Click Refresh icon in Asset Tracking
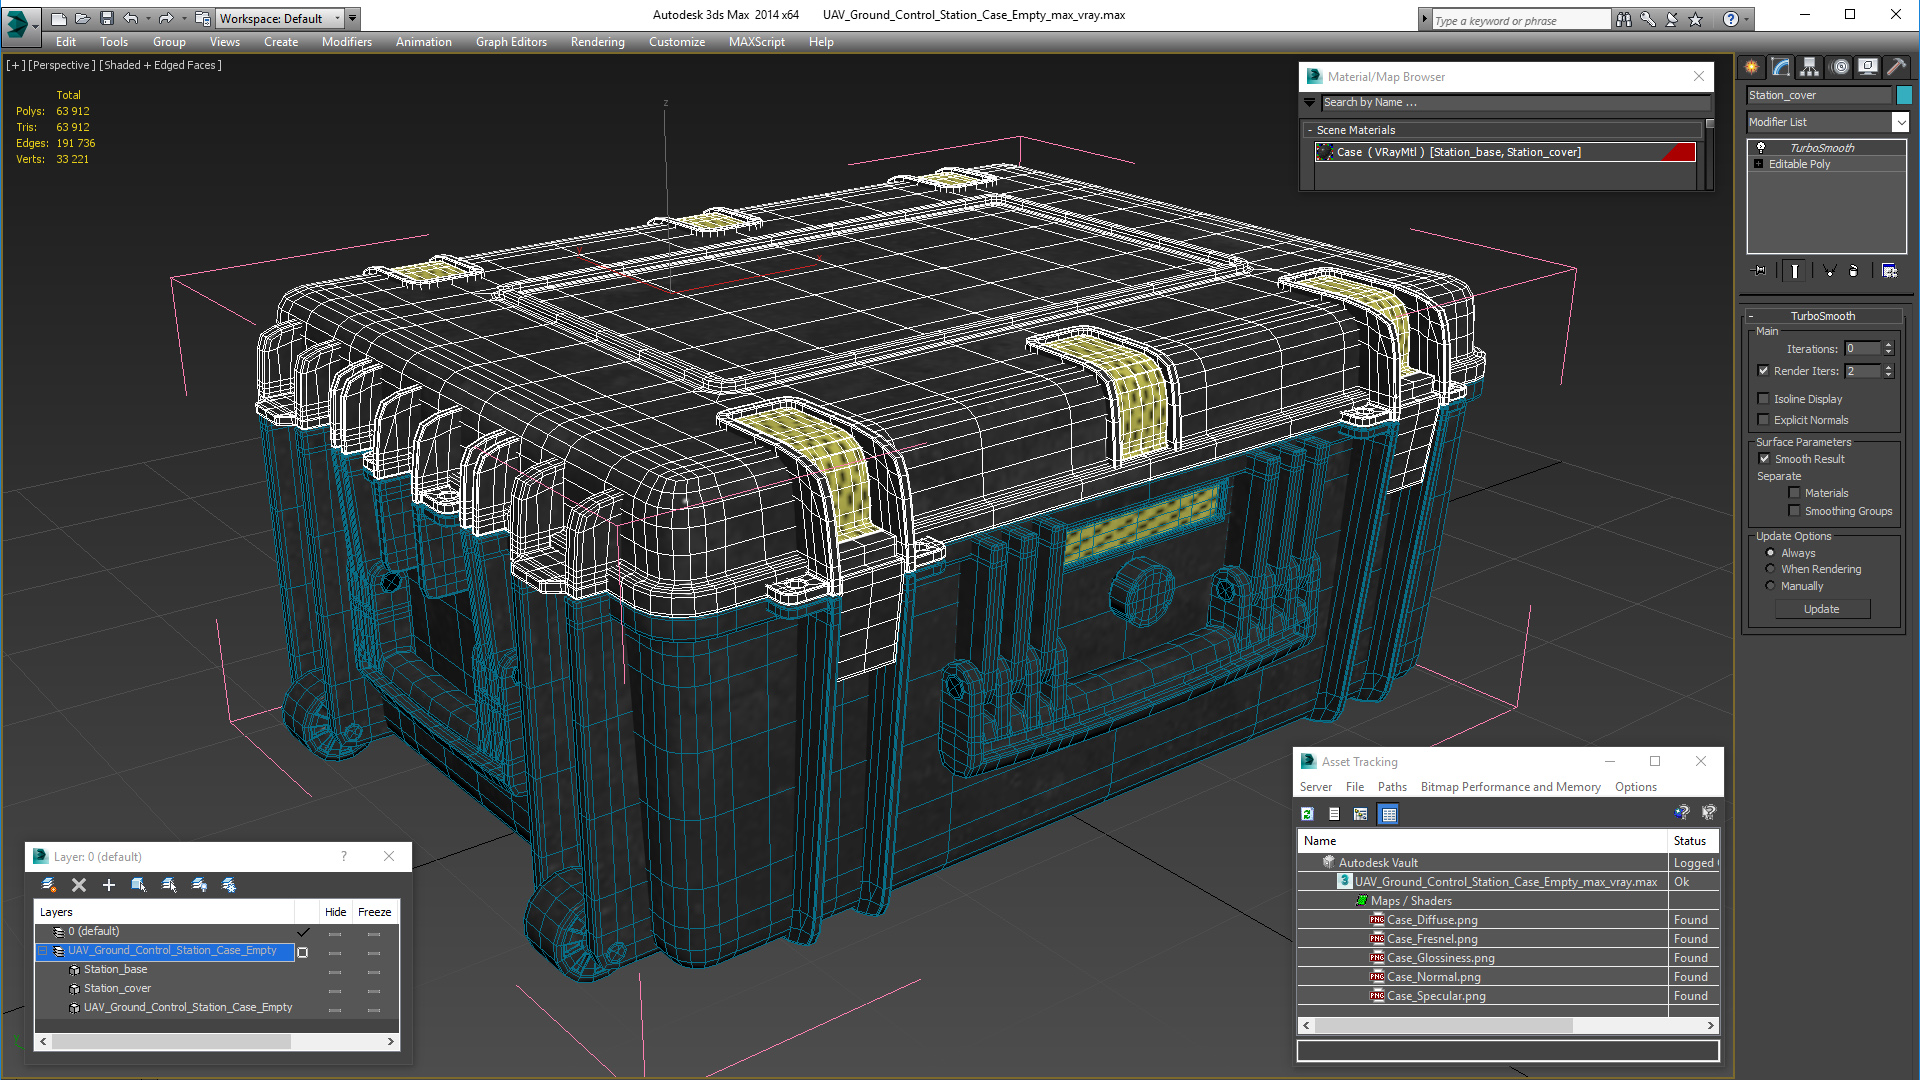Screen dimensions: 1920x1080 1307,814
